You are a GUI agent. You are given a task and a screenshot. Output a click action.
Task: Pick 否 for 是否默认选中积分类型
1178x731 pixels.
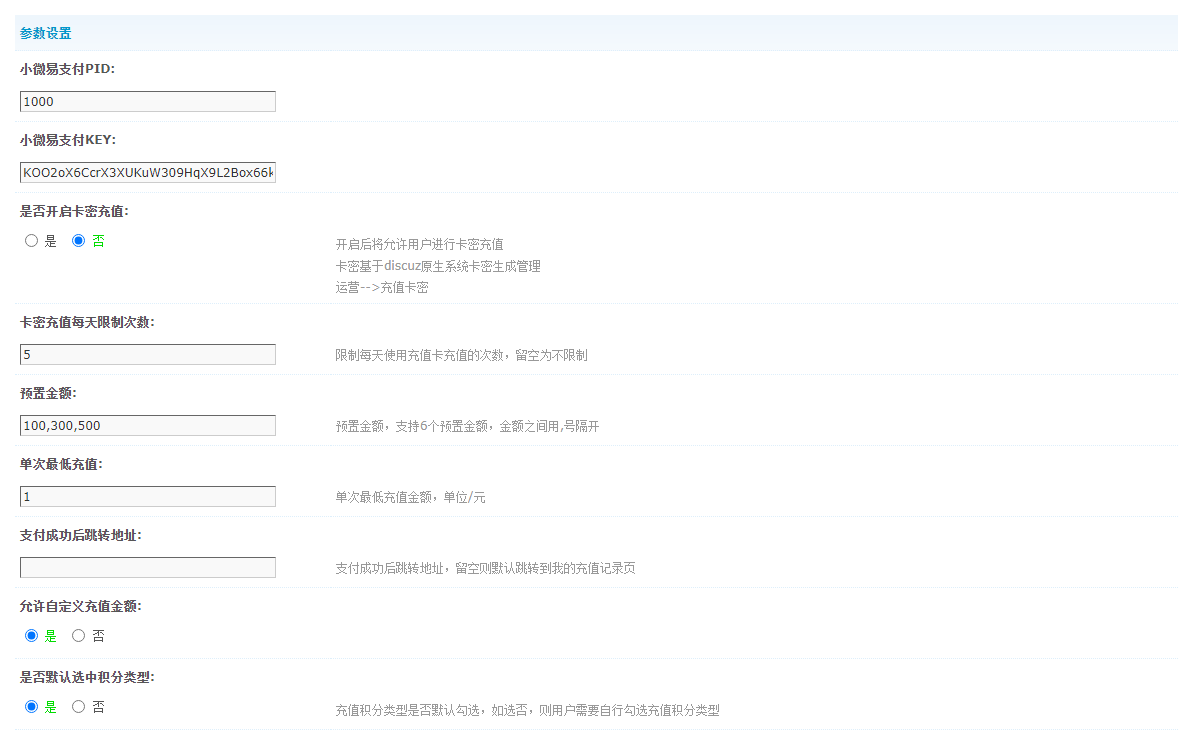(79, 707)
